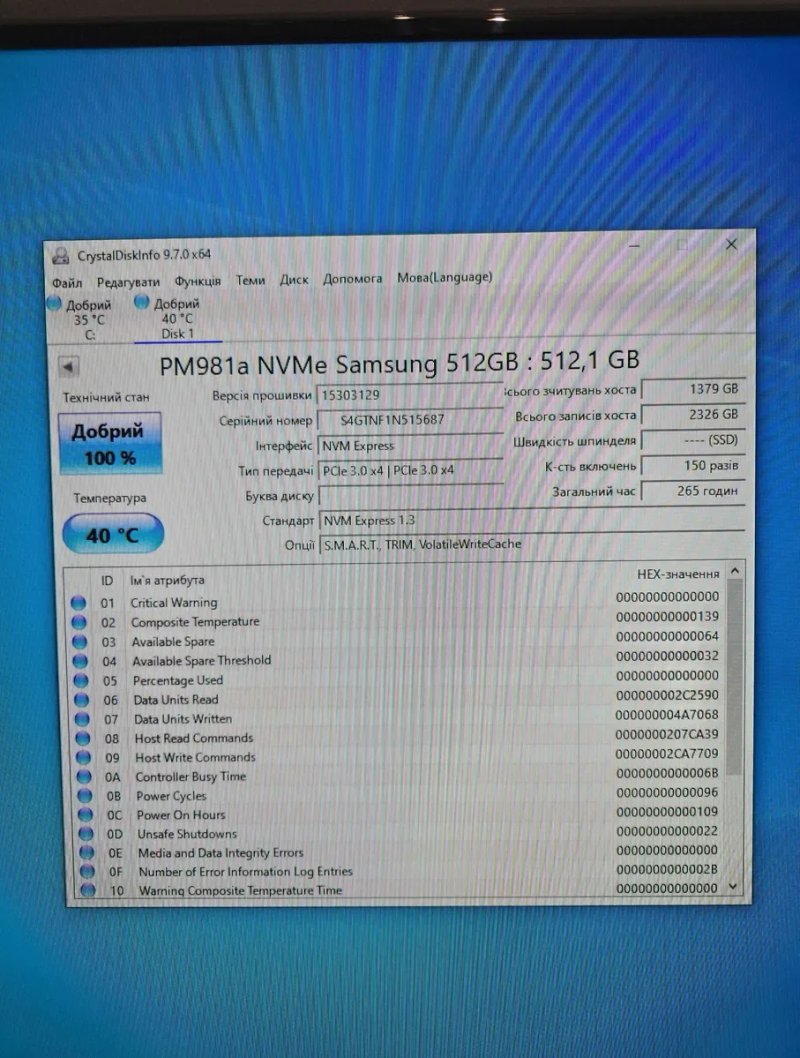800x1058 pixels.
Task: Close the CrystalDiskInfo window
Action: click(x=731, y=244)
